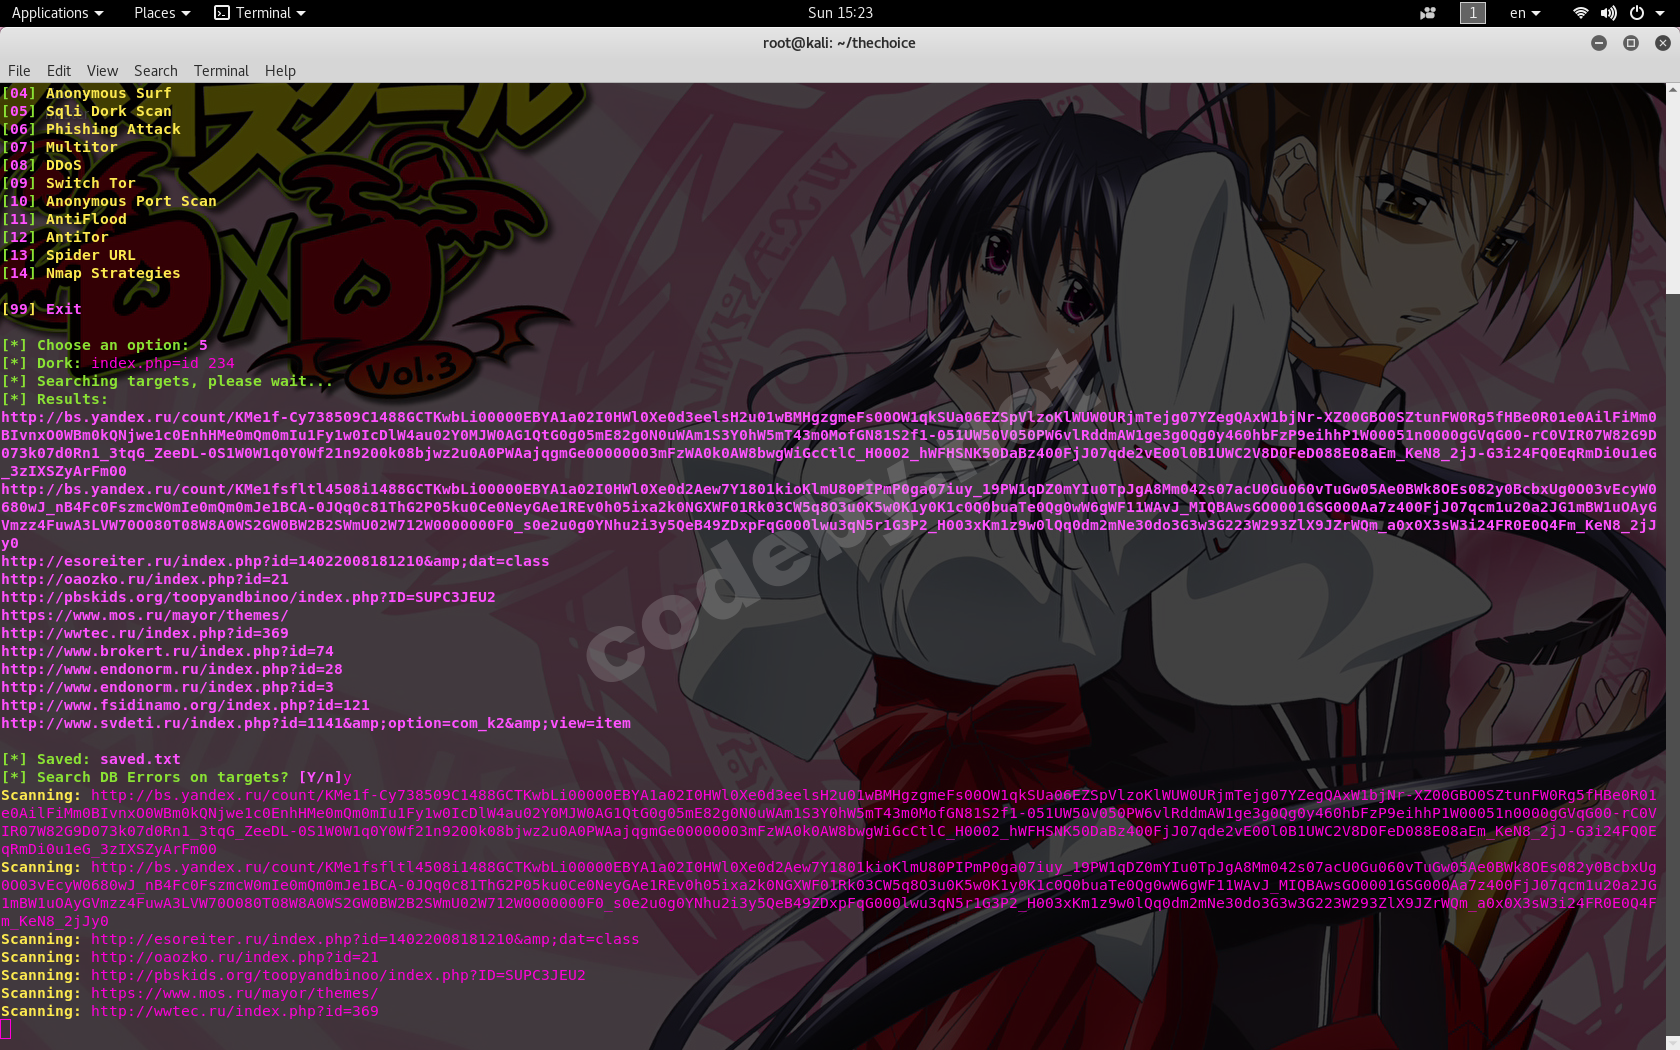Click the [08] DDoS line
The image size is (1680, 1050).
click(x=42, y=165)
